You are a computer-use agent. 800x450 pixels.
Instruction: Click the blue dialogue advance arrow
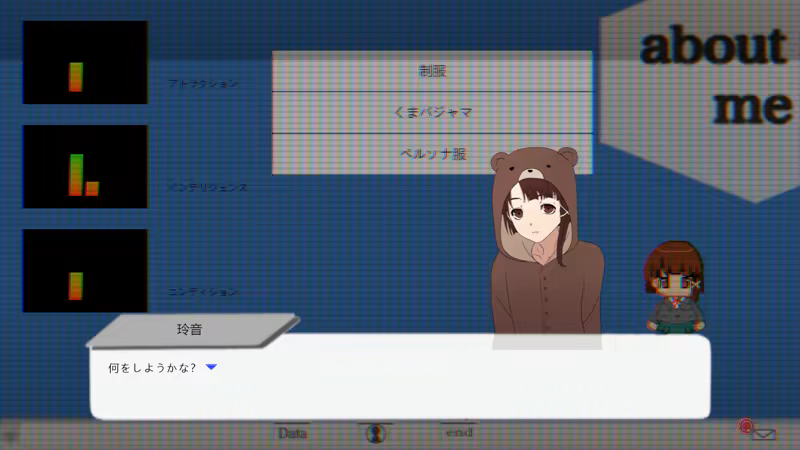pyautogui.click(x=211, y=368)
